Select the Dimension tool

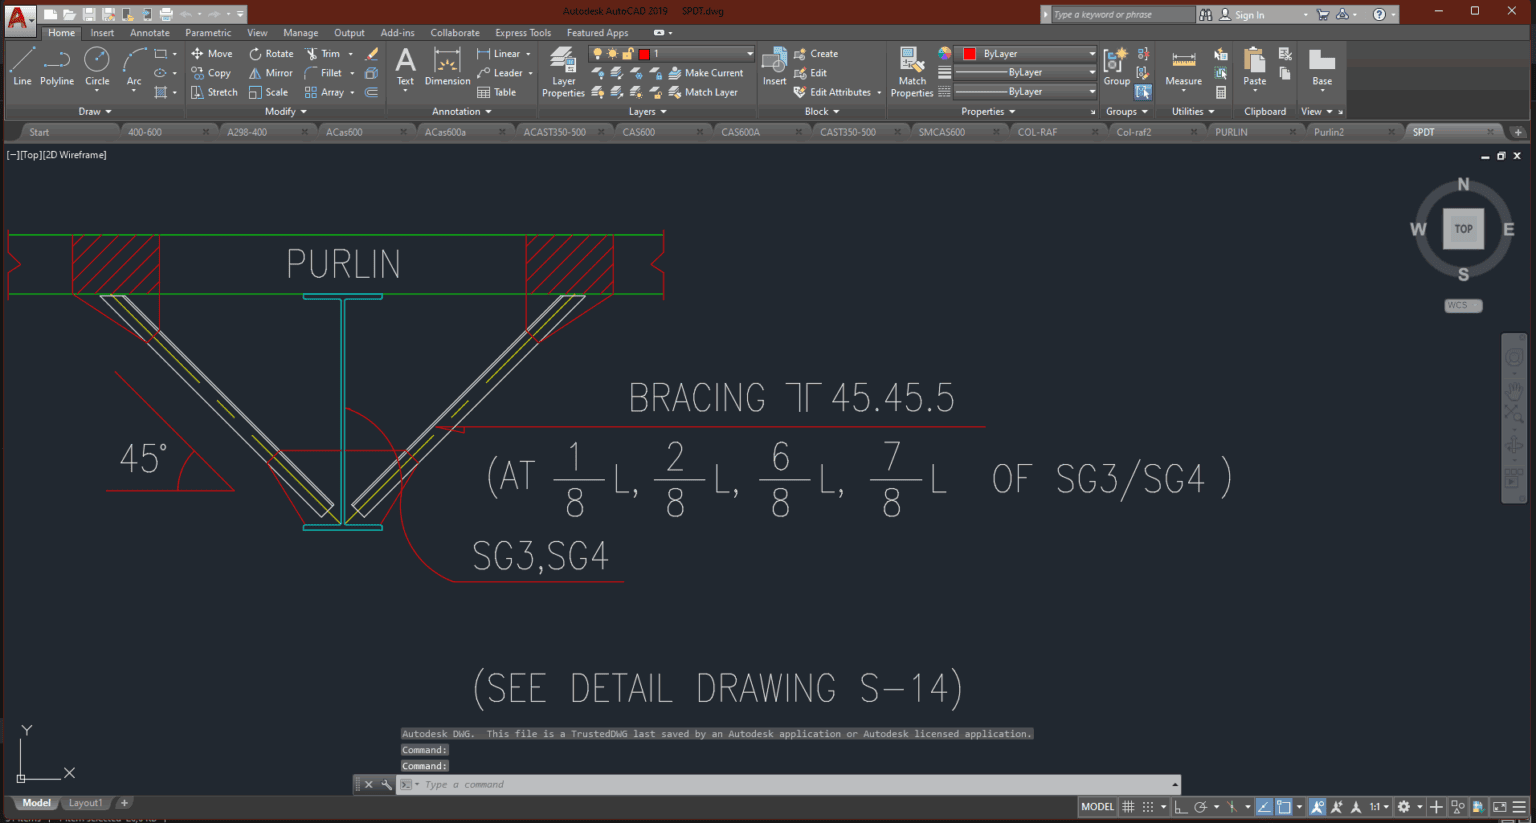point(446,70)
